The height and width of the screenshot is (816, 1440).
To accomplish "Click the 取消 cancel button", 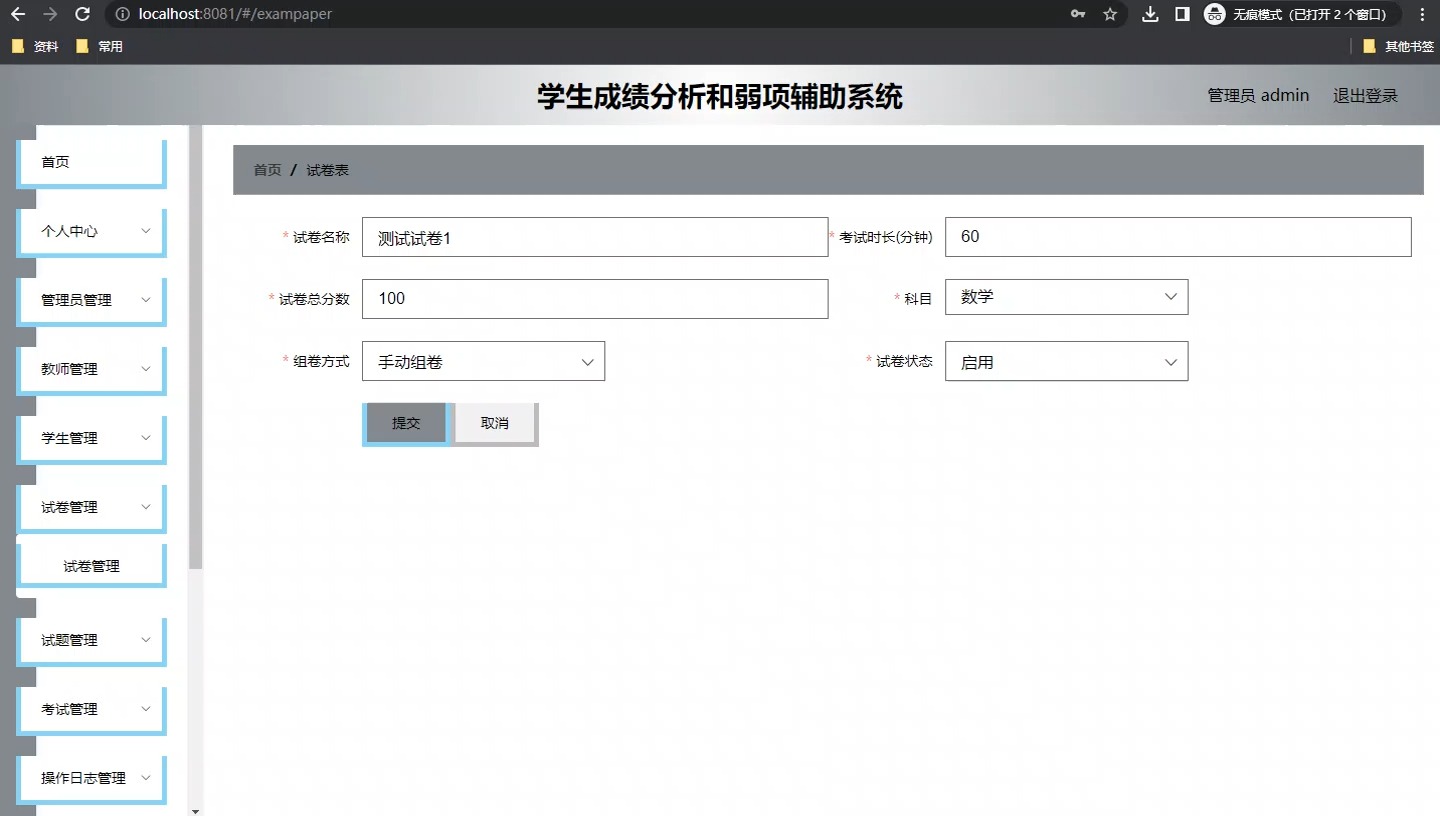I will (x=495, y=424).
